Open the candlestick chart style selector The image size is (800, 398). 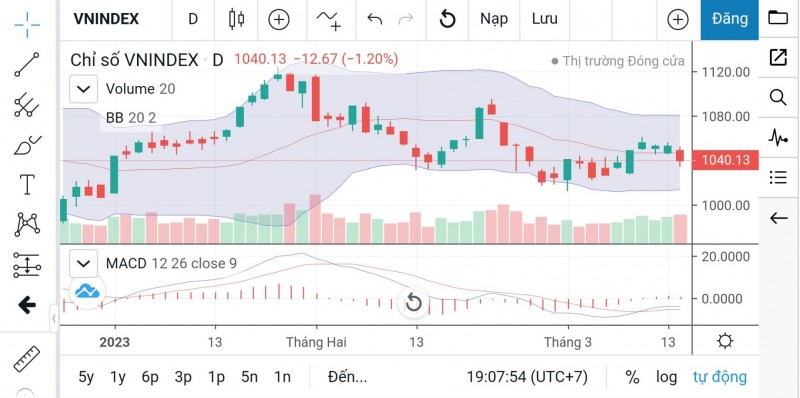pos(236,19)
